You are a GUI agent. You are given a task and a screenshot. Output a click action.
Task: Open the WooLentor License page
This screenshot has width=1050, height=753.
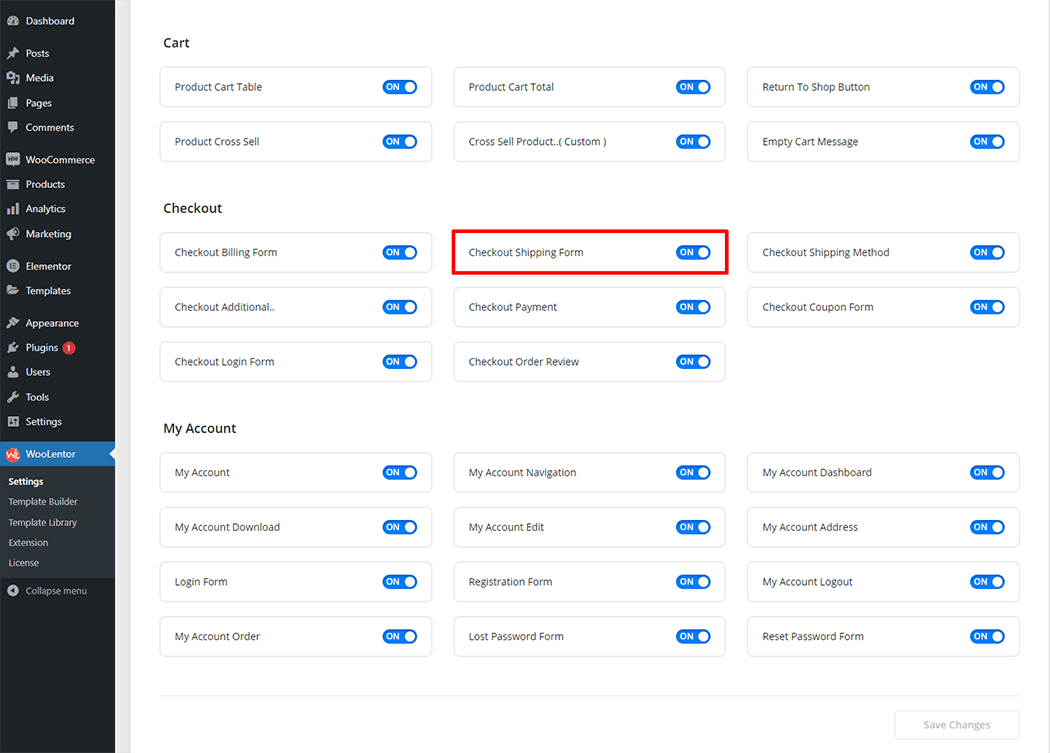[x=24, y=563]
